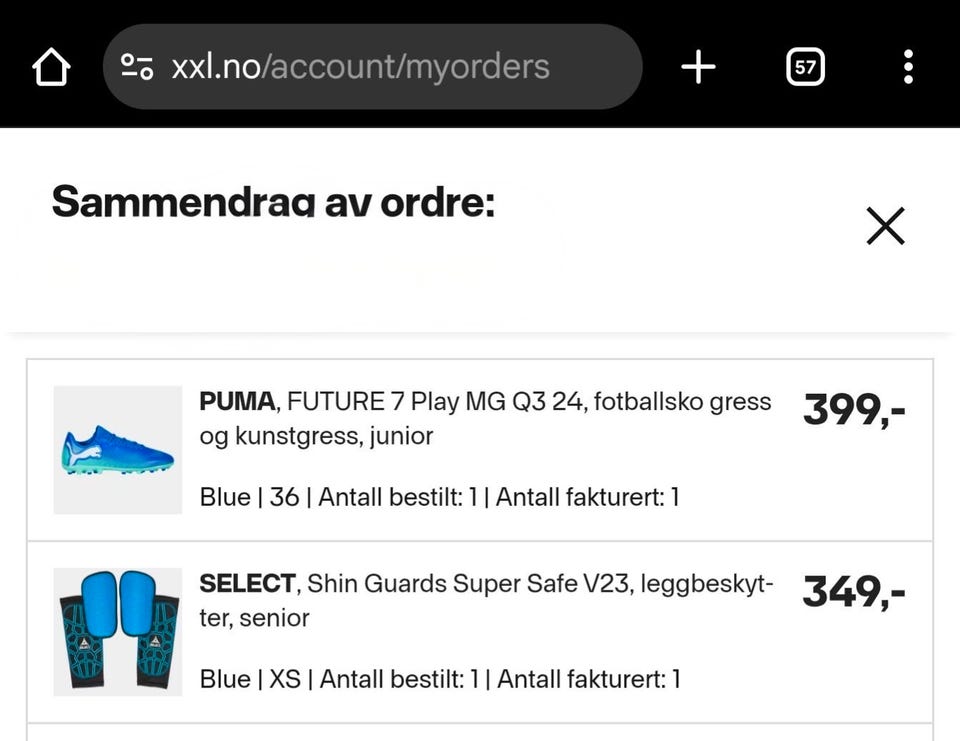The height and width of the screenshot is (741, 960).
Task: Open the browser three-dot menu
Action: (x=908, y=68)
